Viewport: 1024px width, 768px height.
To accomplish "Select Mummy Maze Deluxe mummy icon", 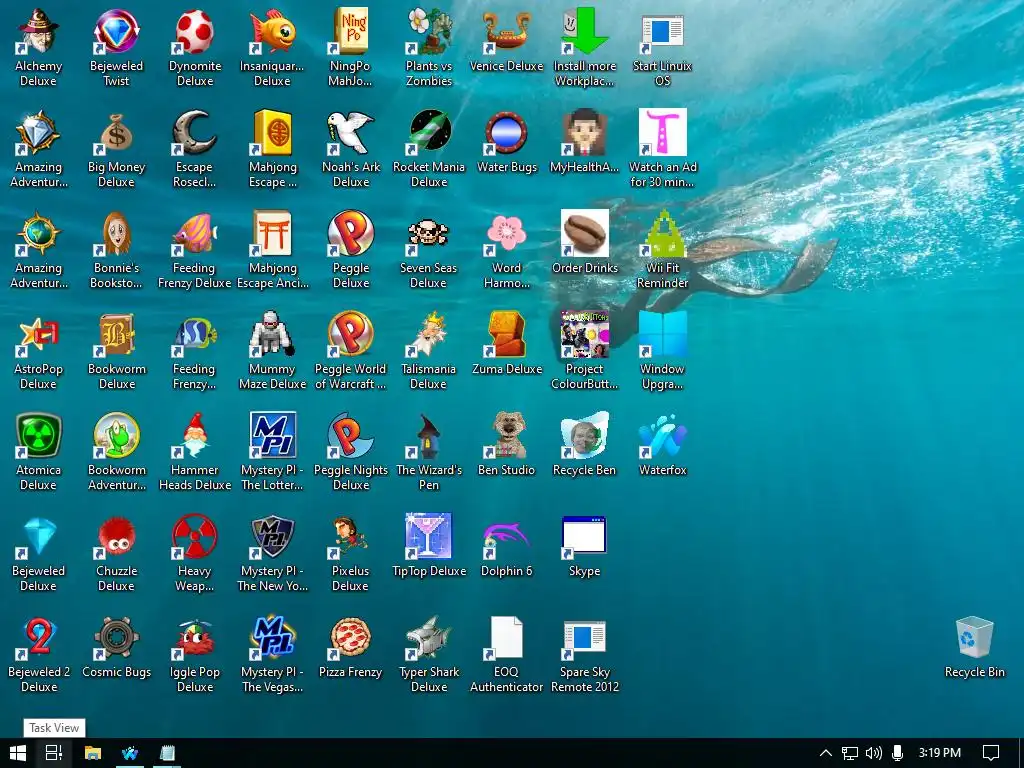I will (272, 334).
